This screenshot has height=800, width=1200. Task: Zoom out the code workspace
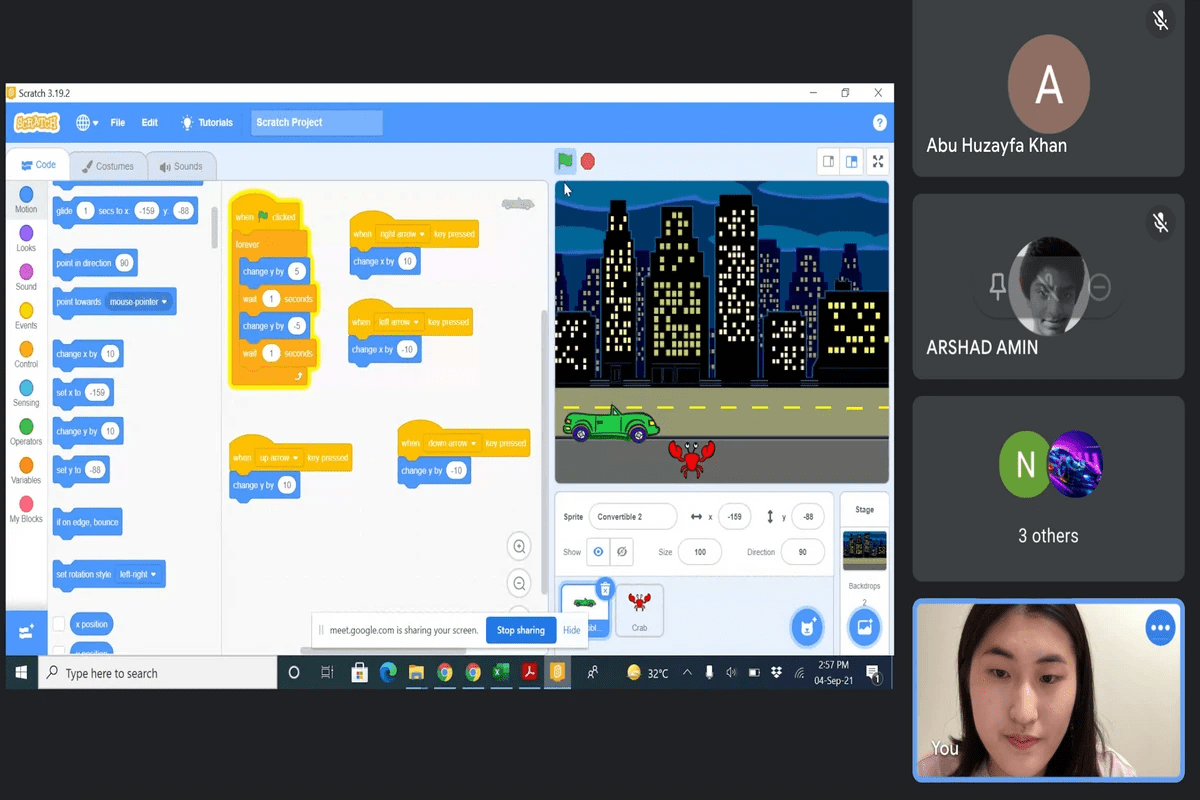click(x=519, y=583)
